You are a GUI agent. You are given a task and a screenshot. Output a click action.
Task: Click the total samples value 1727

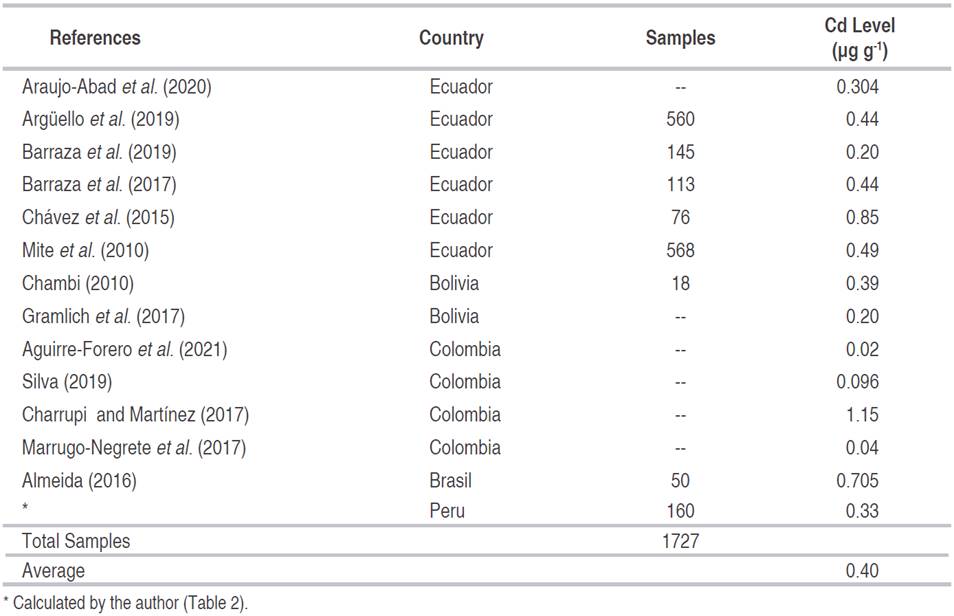[680, 541]
